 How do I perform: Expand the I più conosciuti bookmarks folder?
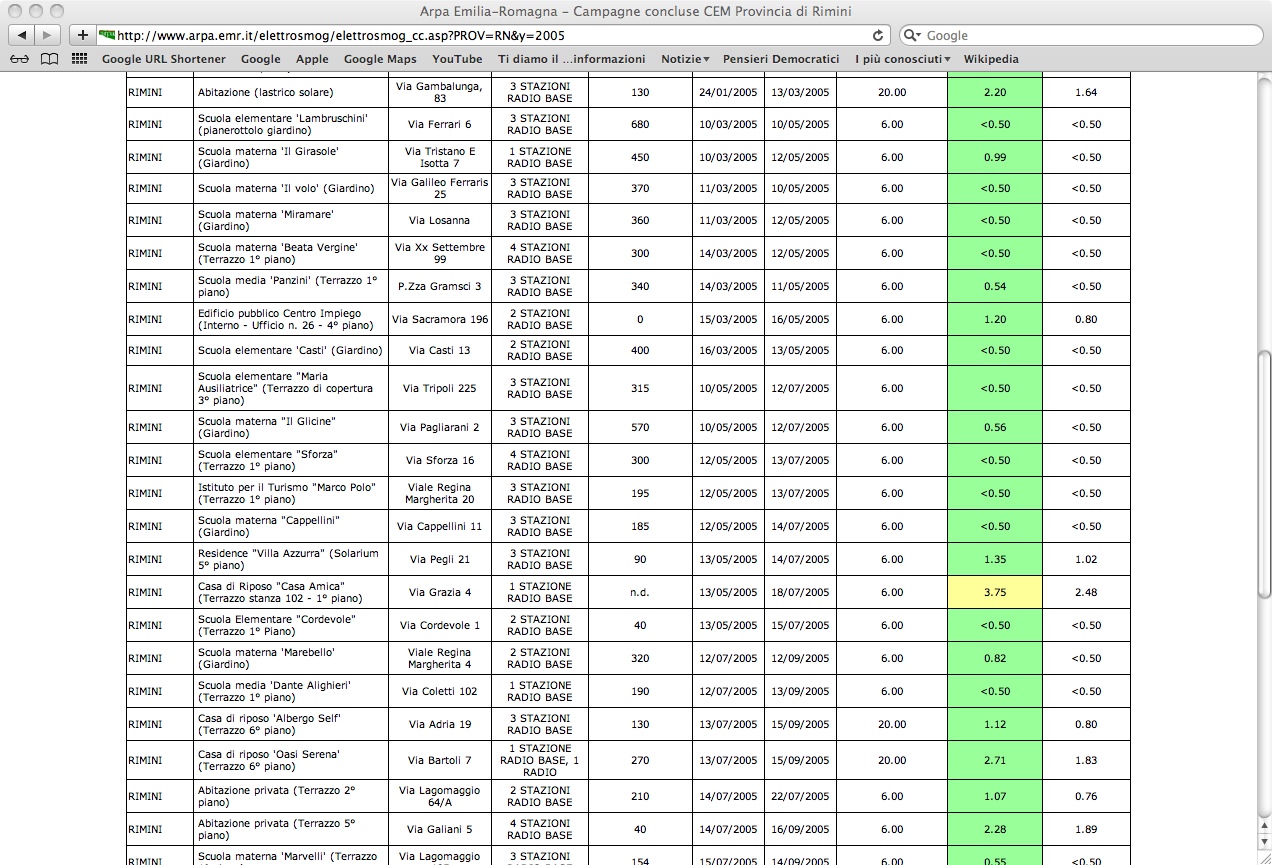(x=902, y=59)
